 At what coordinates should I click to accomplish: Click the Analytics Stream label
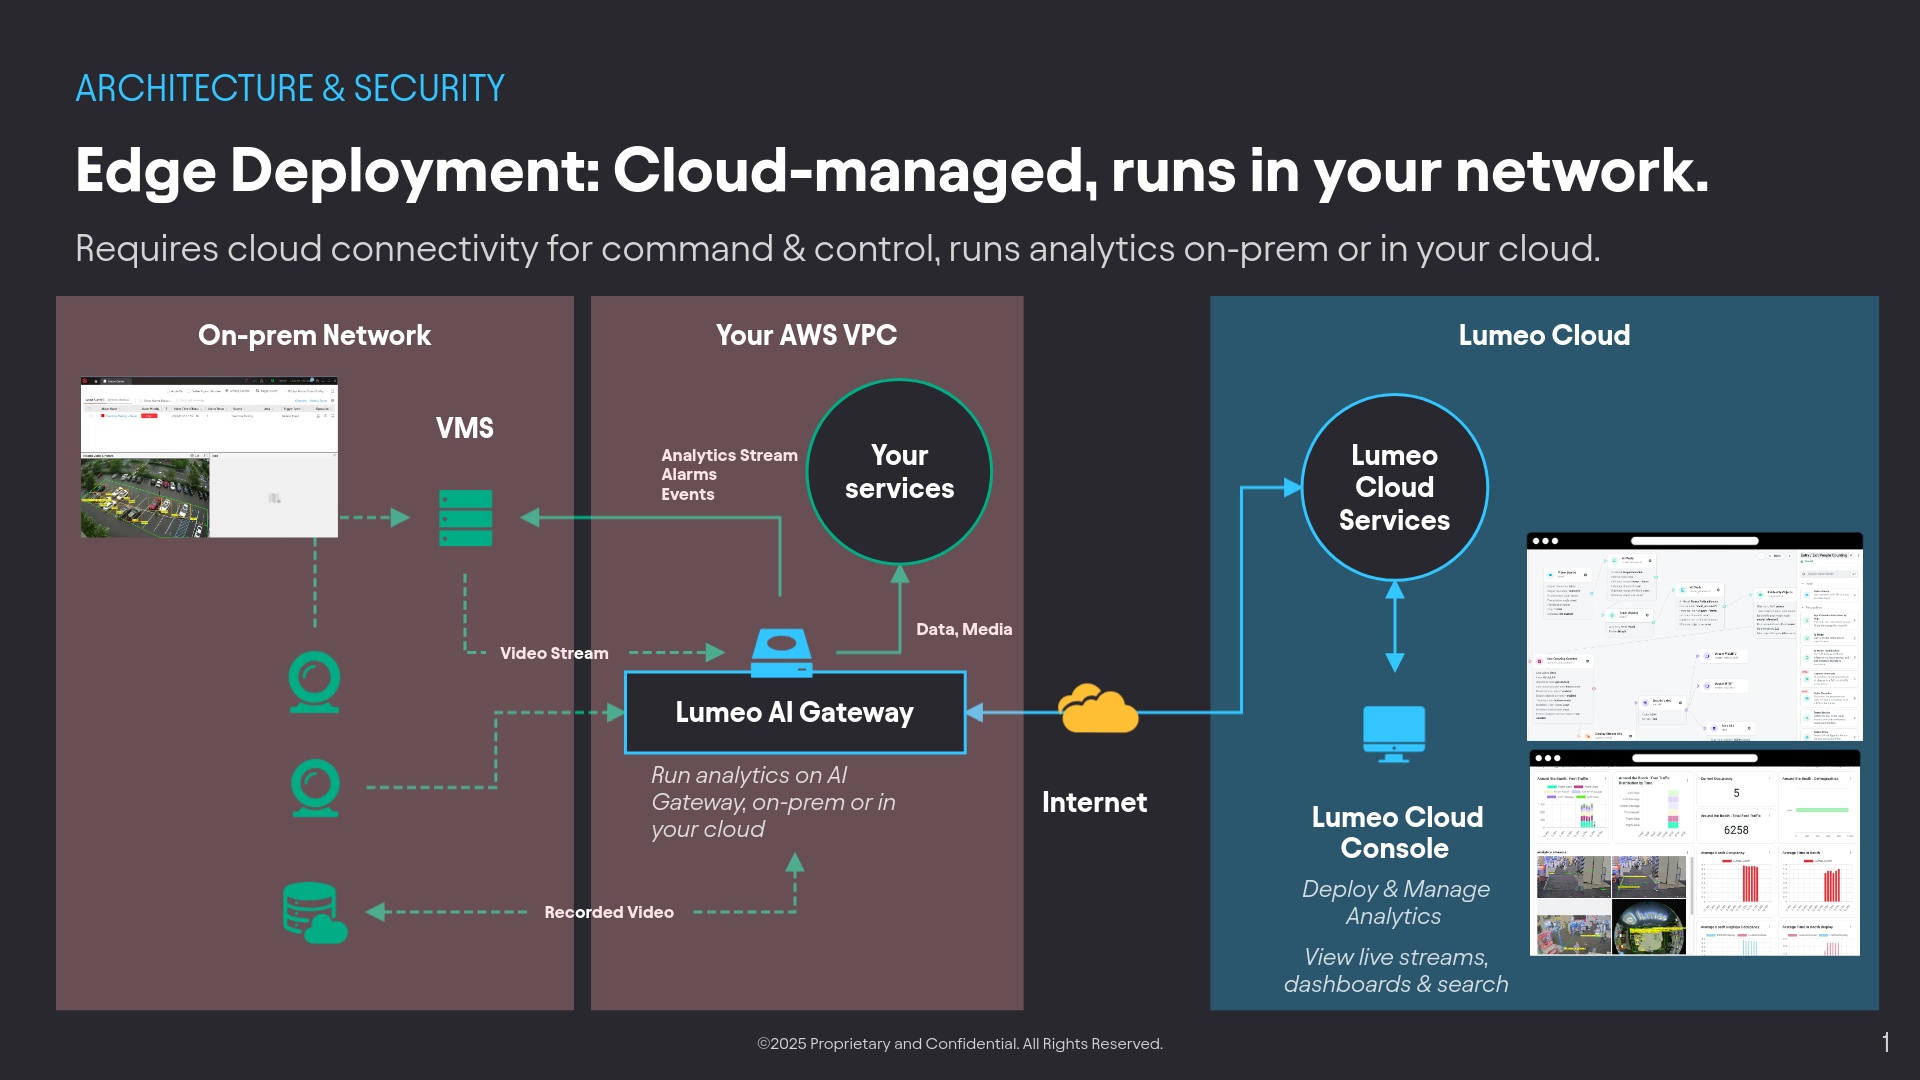coord(729,455)
